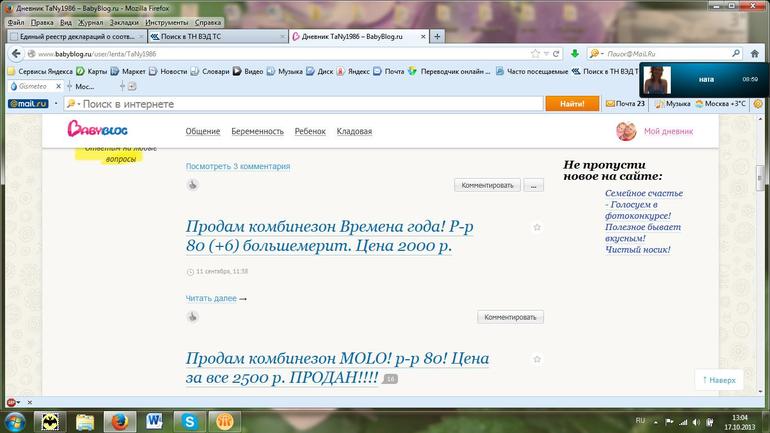Open Продам комбинезон Времена года post title
Image resolution: width=770 pixels, height=433 pixels.
click(329, 236)
